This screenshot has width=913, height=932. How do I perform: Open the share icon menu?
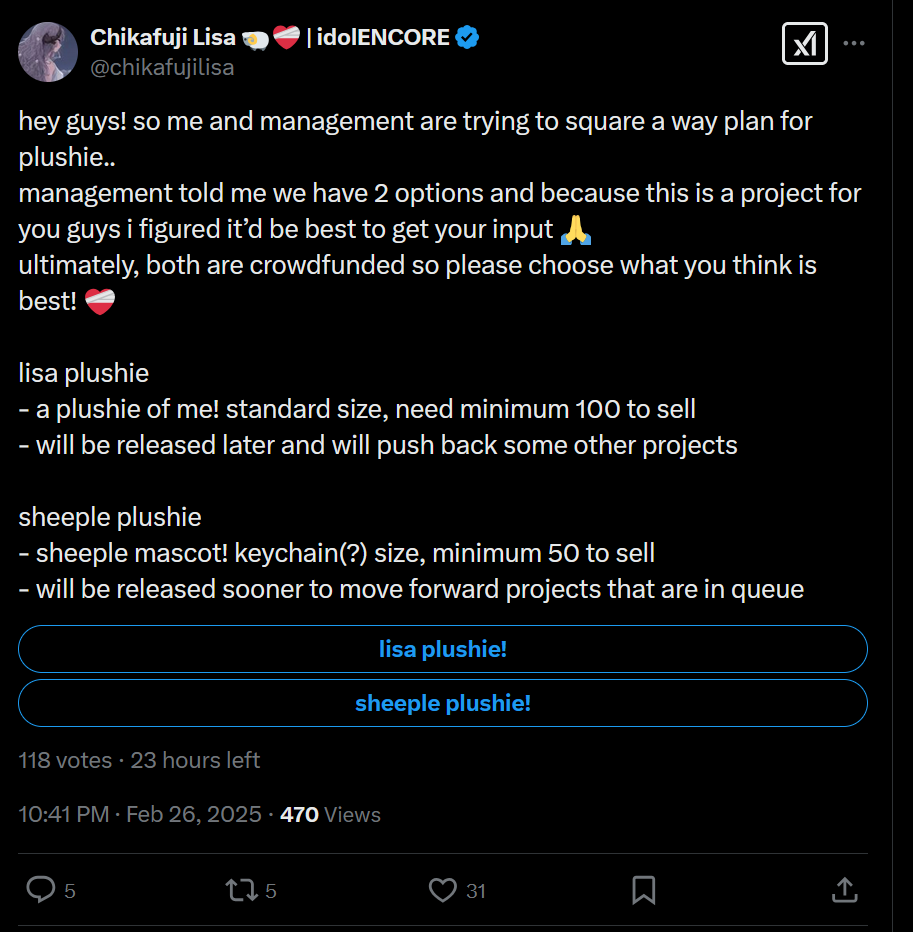click(x=844, y=889)
